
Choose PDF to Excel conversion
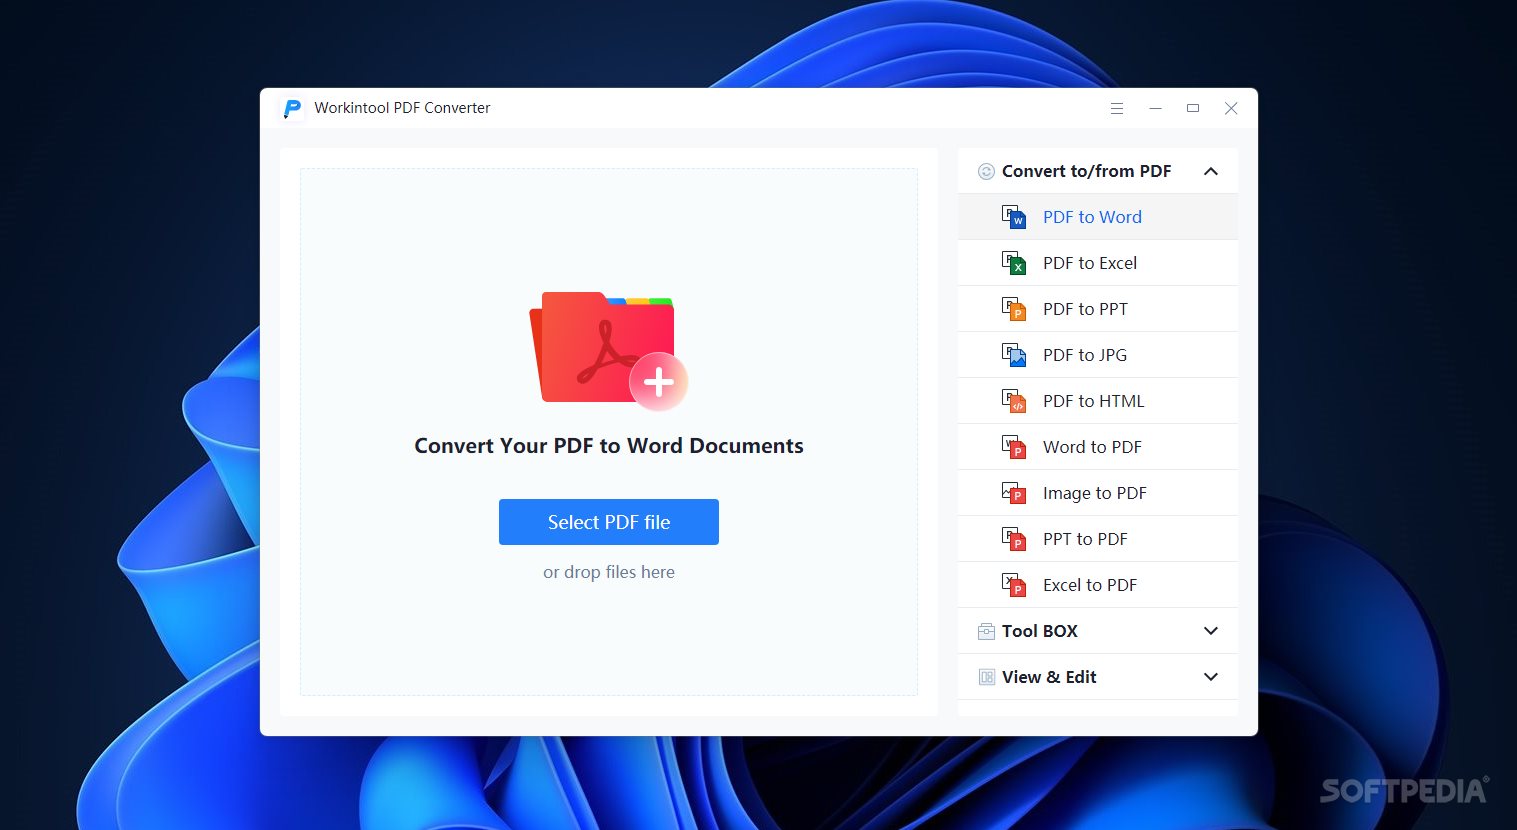(x=1098, y=263)
